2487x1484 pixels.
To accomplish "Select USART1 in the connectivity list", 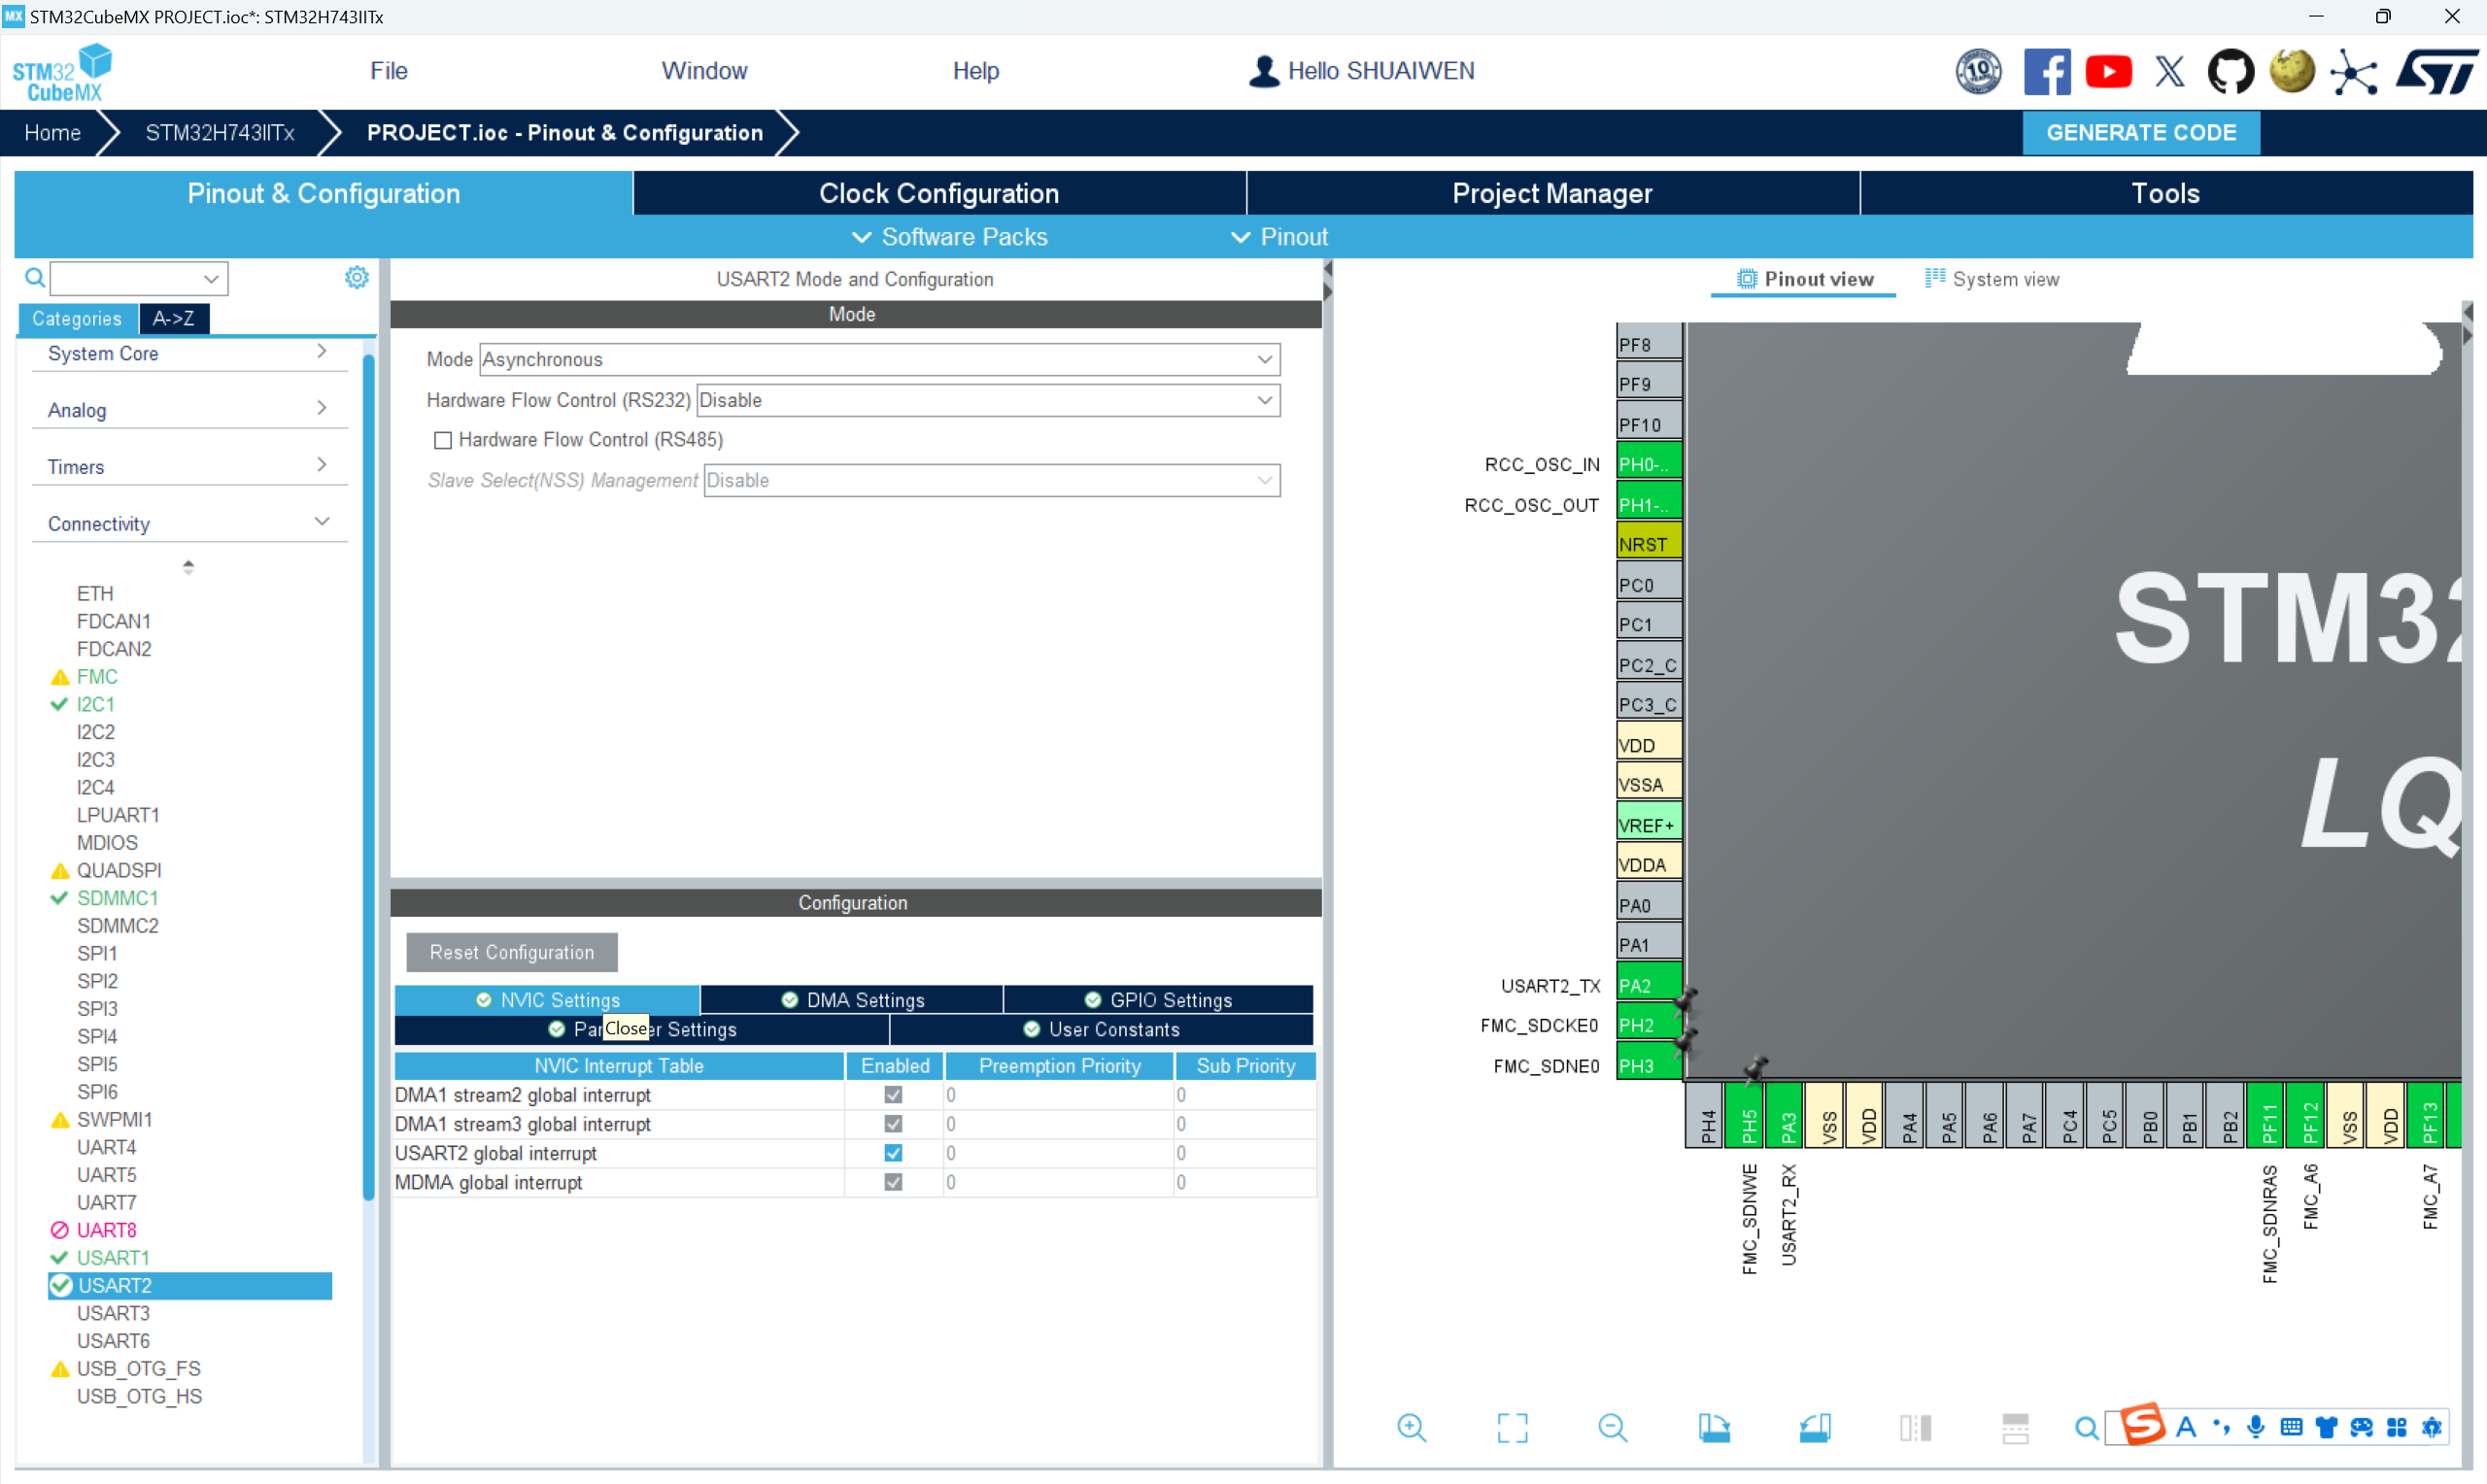I will 112,1257.
